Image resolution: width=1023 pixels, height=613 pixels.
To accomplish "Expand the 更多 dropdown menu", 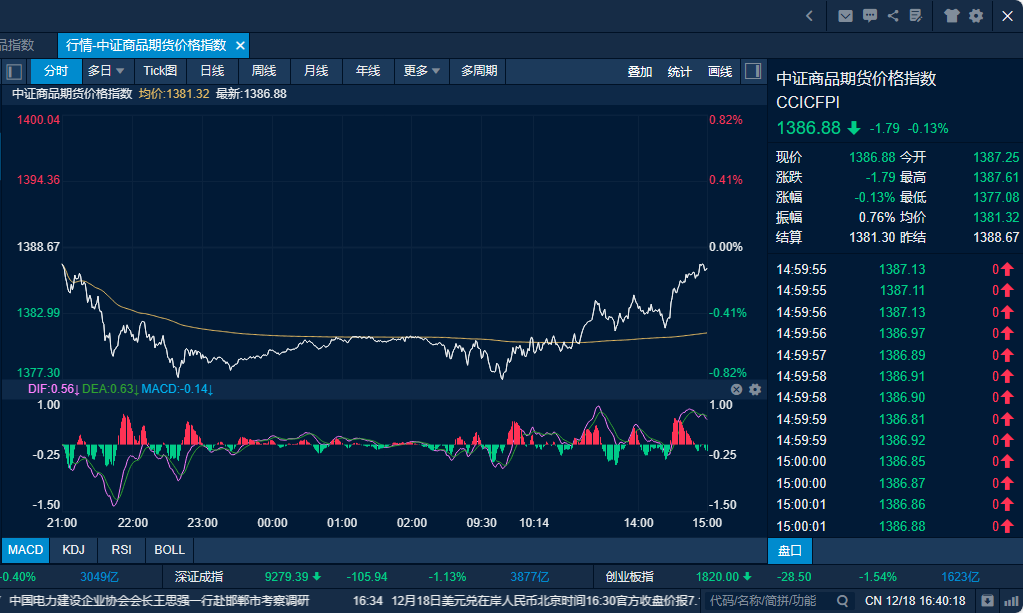I will (422, 71).
